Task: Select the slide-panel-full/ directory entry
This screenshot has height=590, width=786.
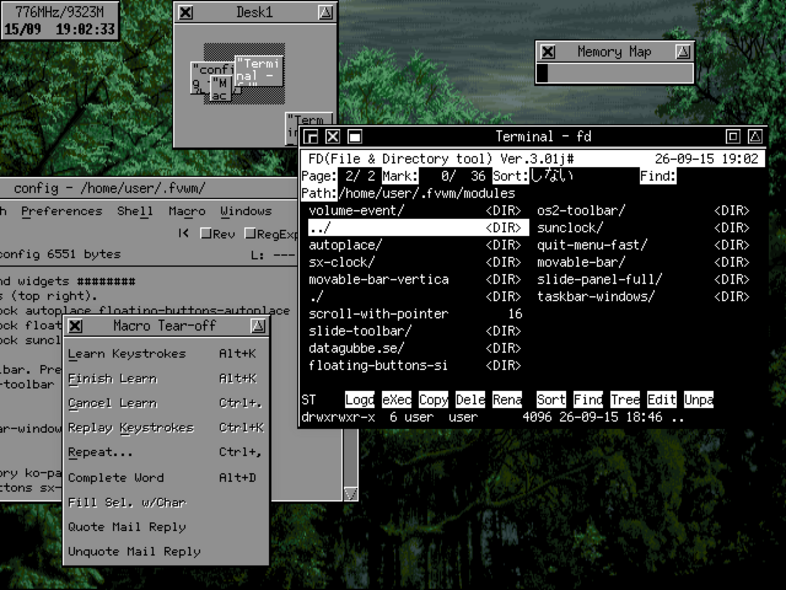Action: click(x=644, y=279)
